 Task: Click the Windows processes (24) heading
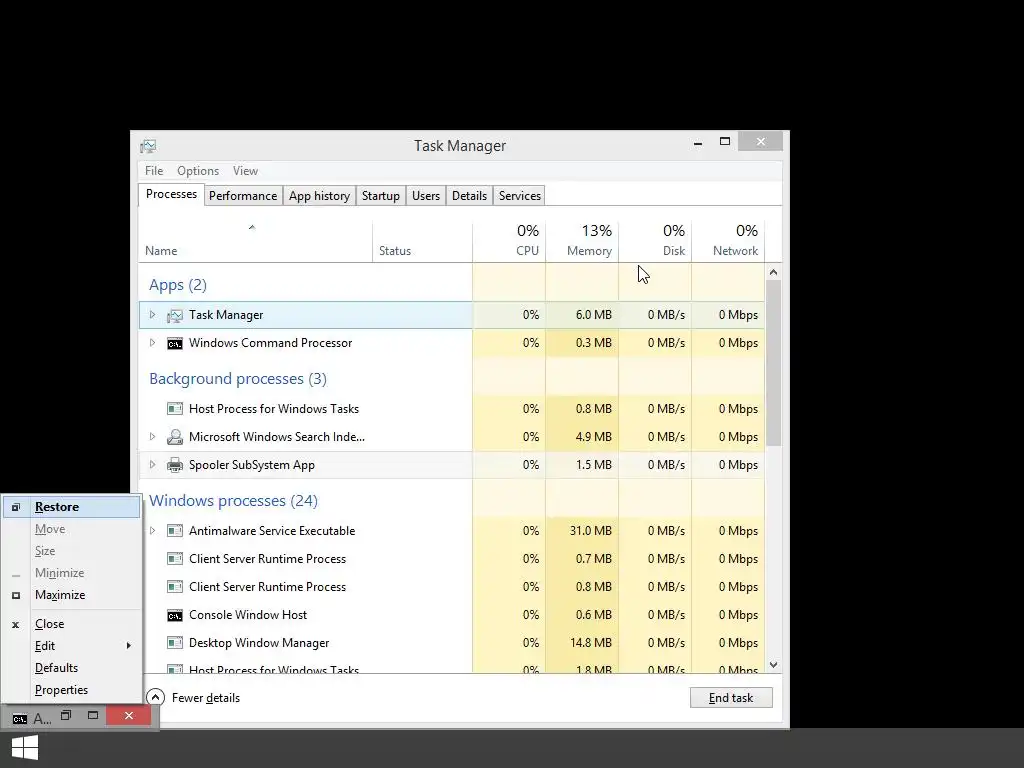pos(233,501)
